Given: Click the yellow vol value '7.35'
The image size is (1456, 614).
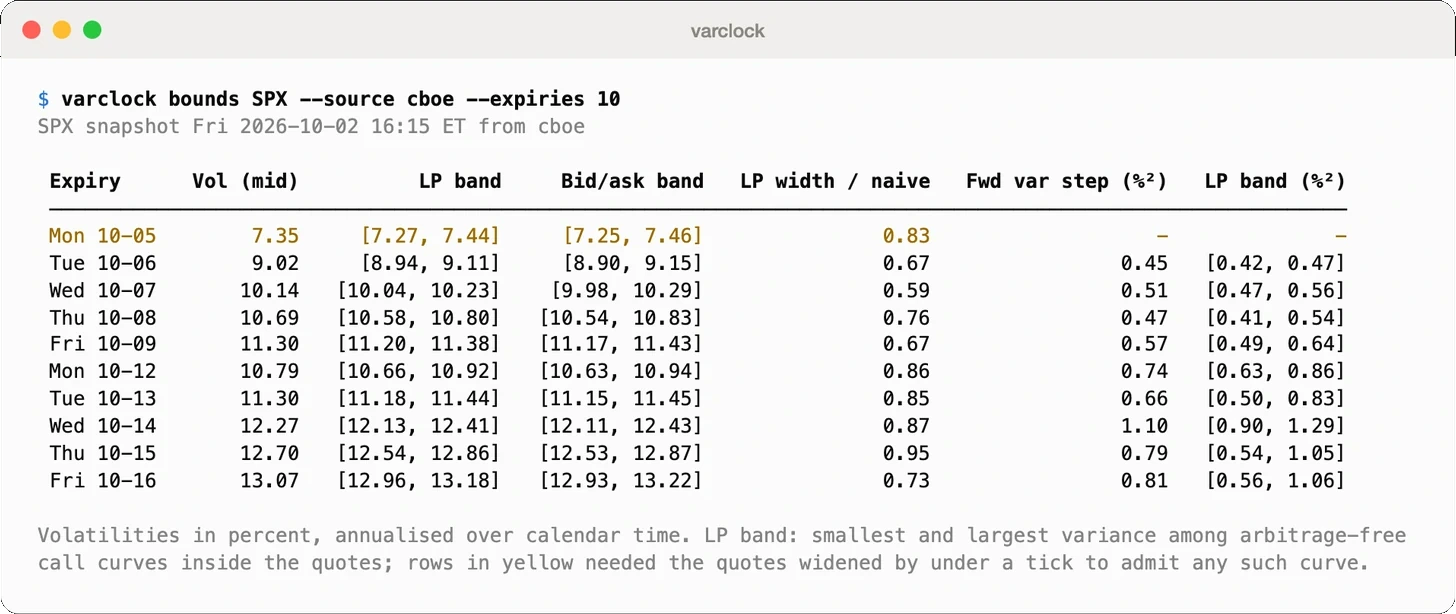Looking at the screenshot, I should pyautogui.click(x=275, y=236).
